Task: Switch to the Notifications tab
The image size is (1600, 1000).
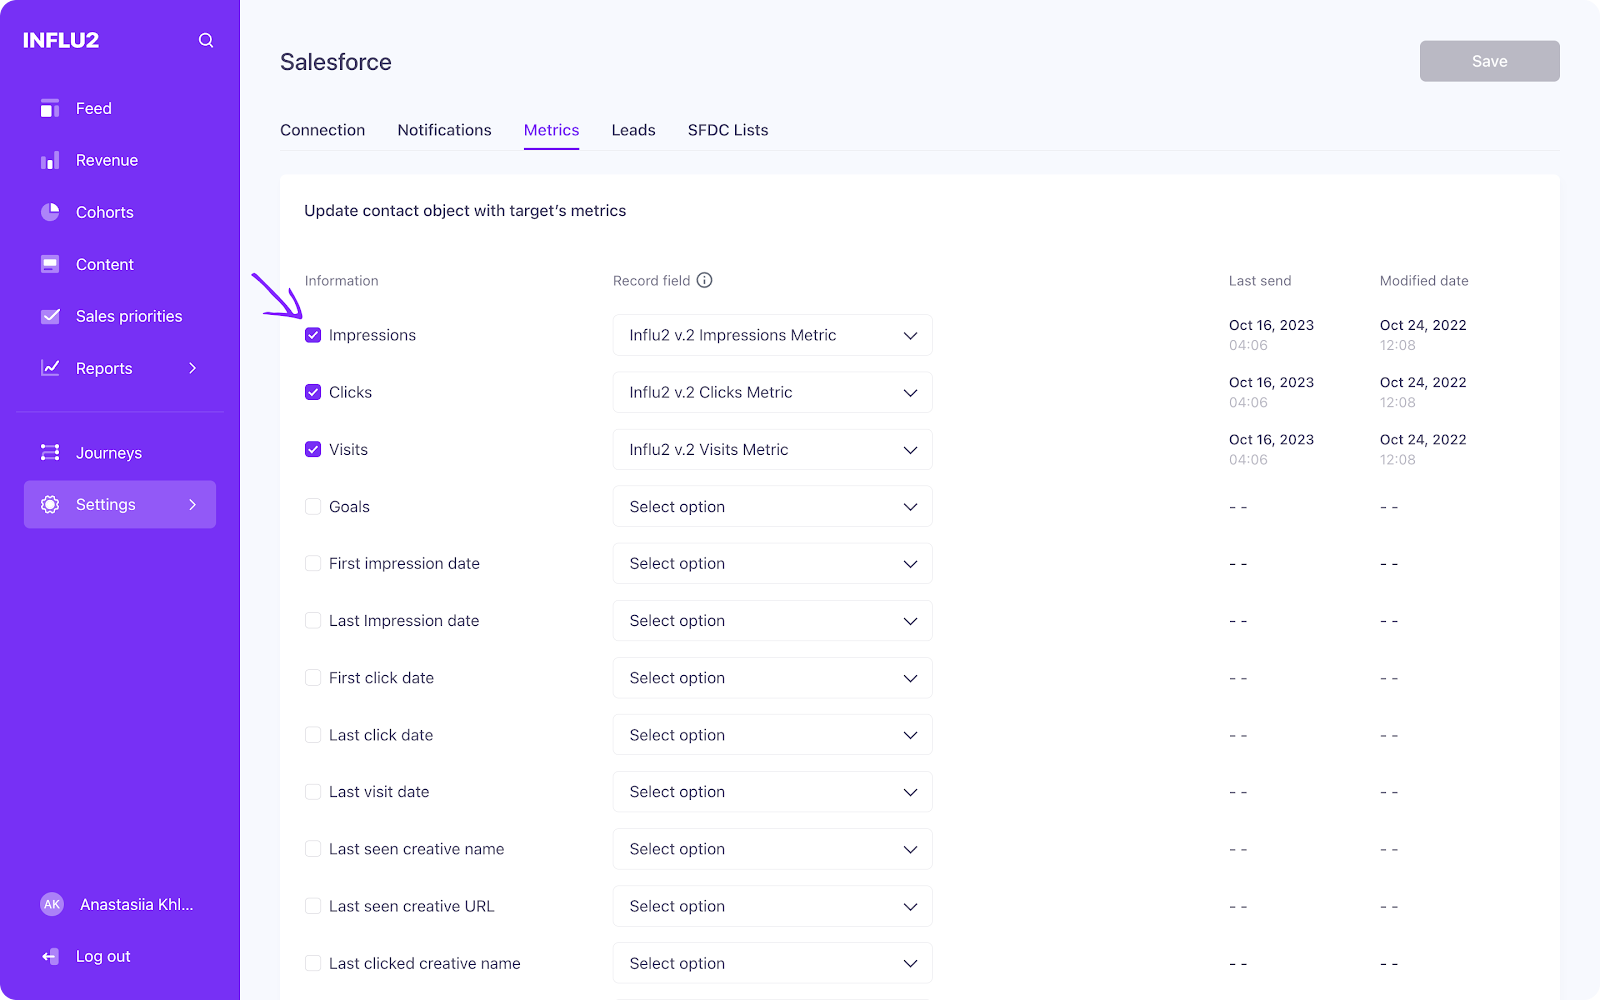Action: point(444,130)
